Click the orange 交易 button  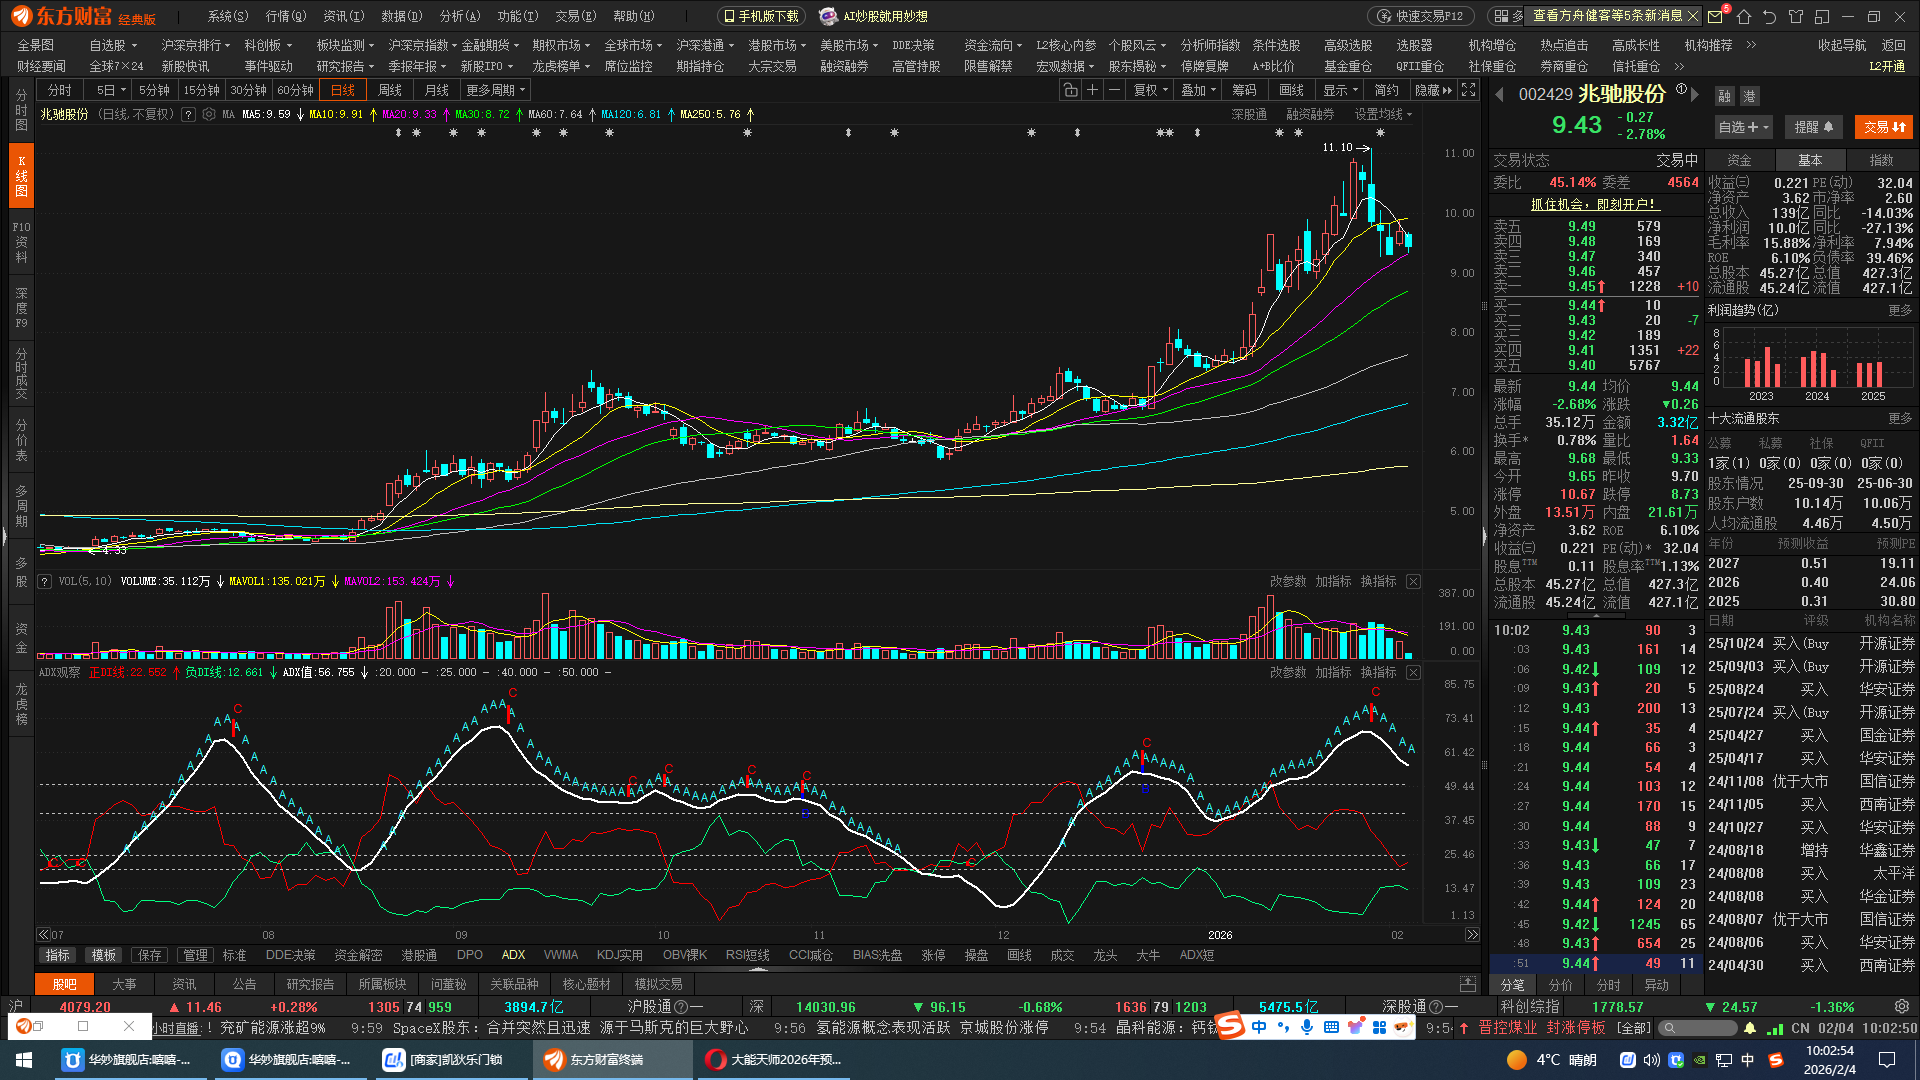[x=1883, y=127]
